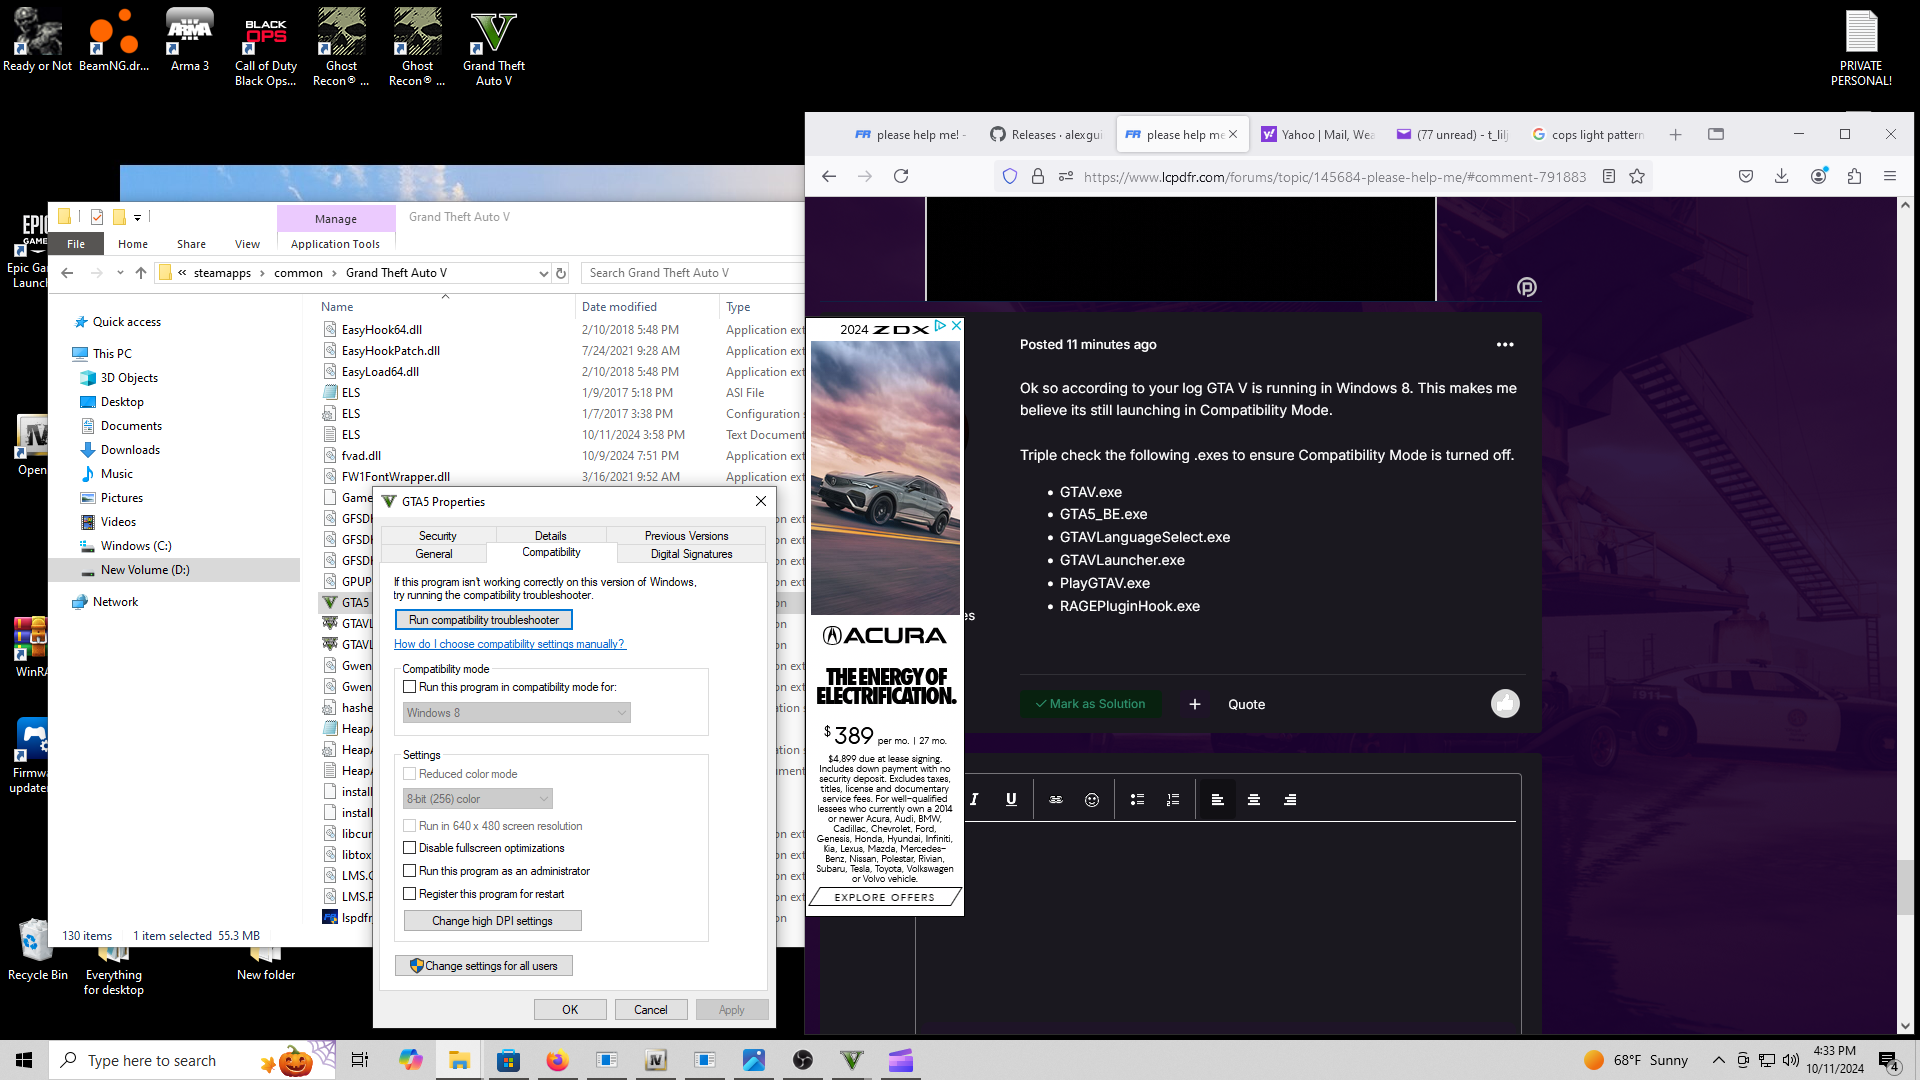The height and width of the screenshot is (1080, 1920).
Task: Click the bulleted list icon in editor
Action: [1137, 799]
